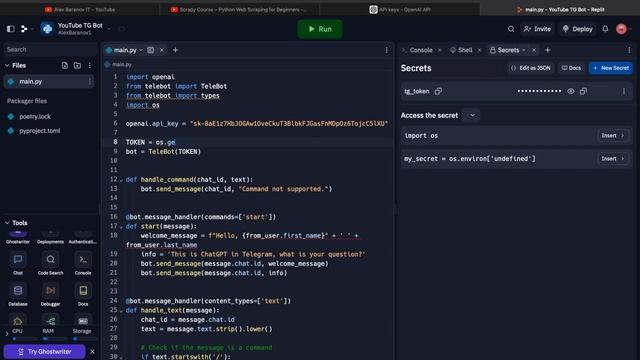The image size is (640, 360).
Task: Copy the tg_token secret value
Action: (x=583, y=91)
